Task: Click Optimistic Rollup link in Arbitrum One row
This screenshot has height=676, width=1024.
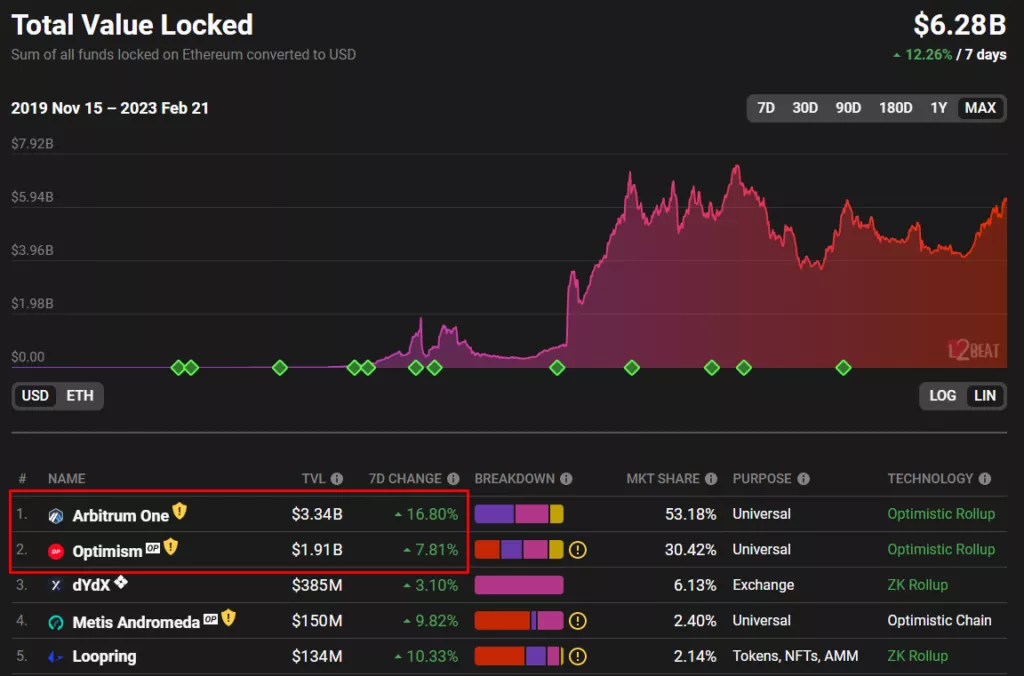Action: point(941,514)
